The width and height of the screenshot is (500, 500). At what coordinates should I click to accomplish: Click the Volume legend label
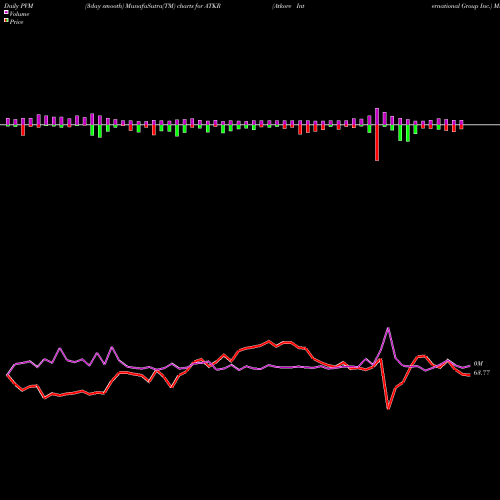tap(19, 14)
